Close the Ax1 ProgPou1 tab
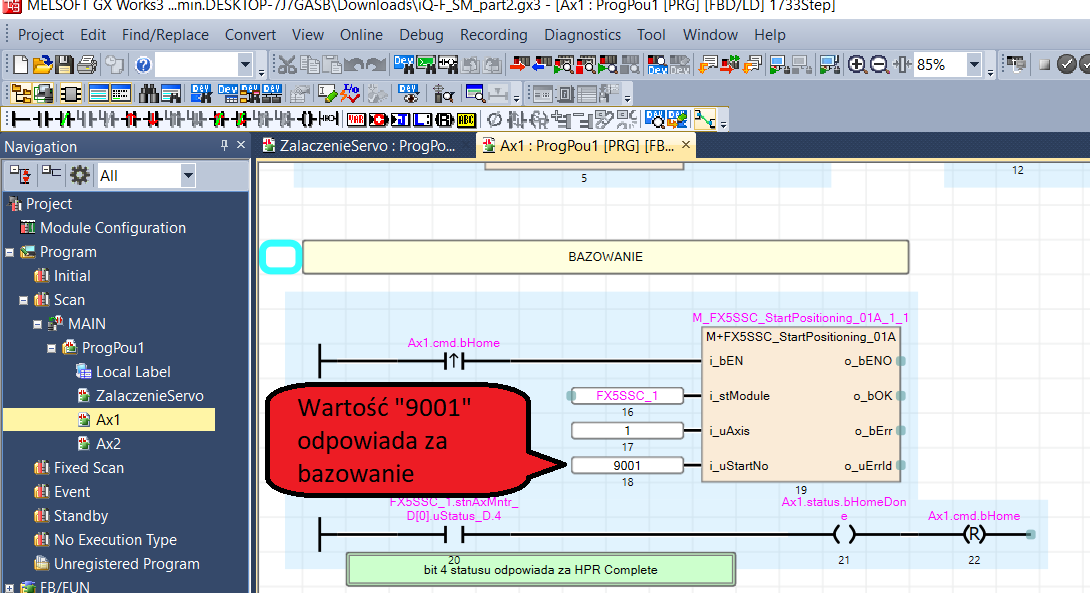 [685, 145]
